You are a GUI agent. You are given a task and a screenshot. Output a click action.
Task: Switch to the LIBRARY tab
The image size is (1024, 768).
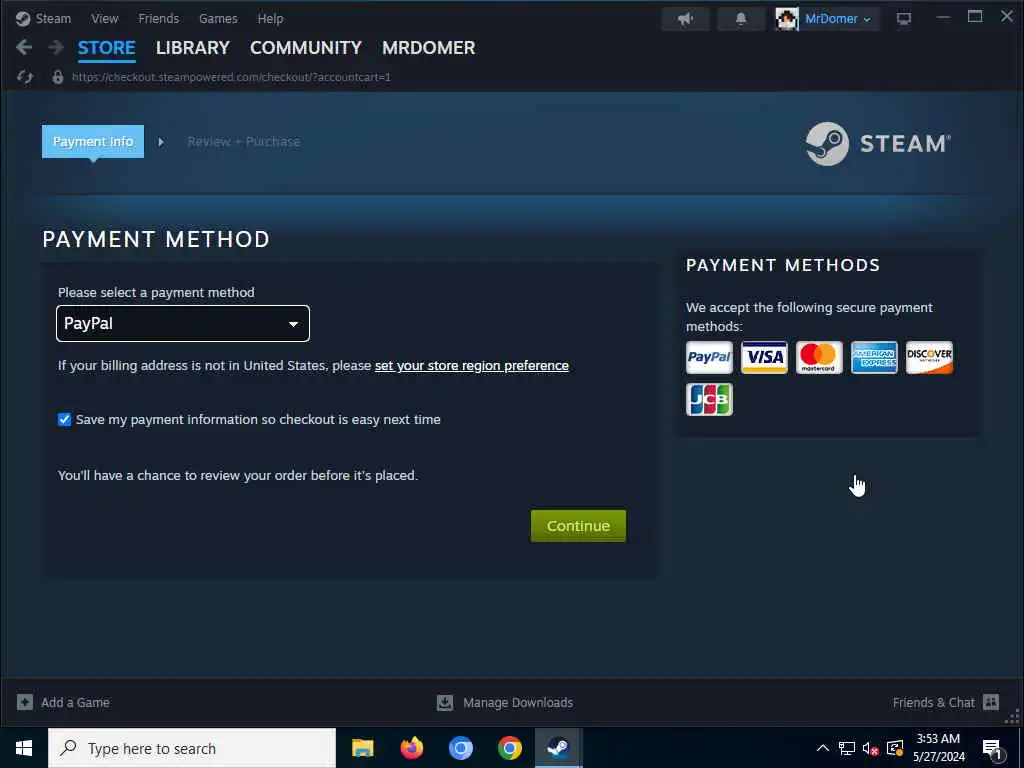point(193,48)
